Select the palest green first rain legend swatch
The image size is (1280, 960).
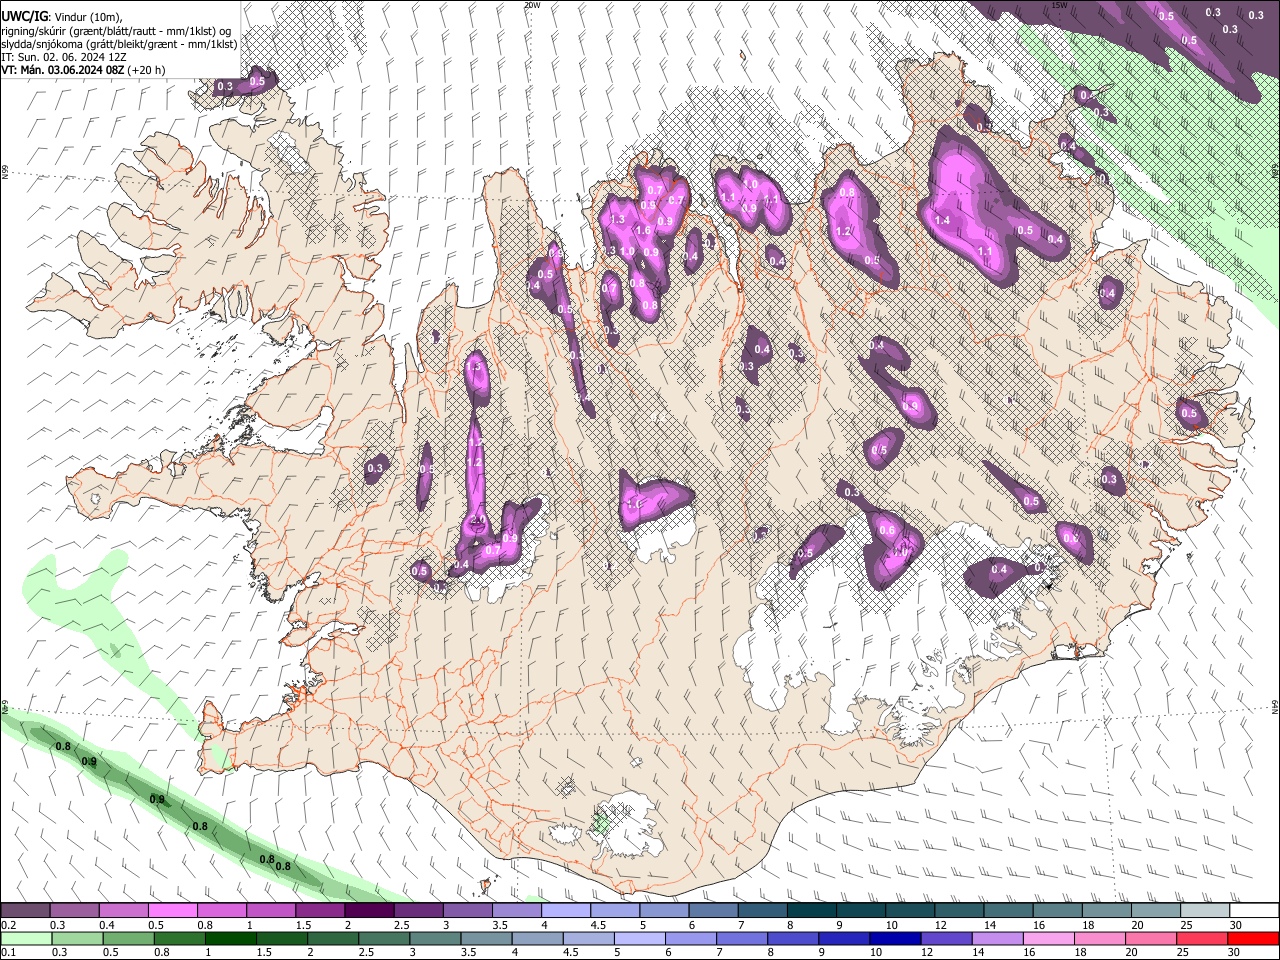(x=26, y=939)
